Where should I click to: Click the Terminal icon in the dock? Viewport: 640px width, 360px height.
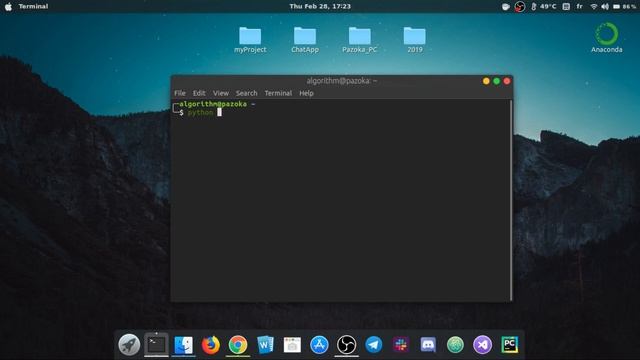pyautogui.click(x=156, y=344)
